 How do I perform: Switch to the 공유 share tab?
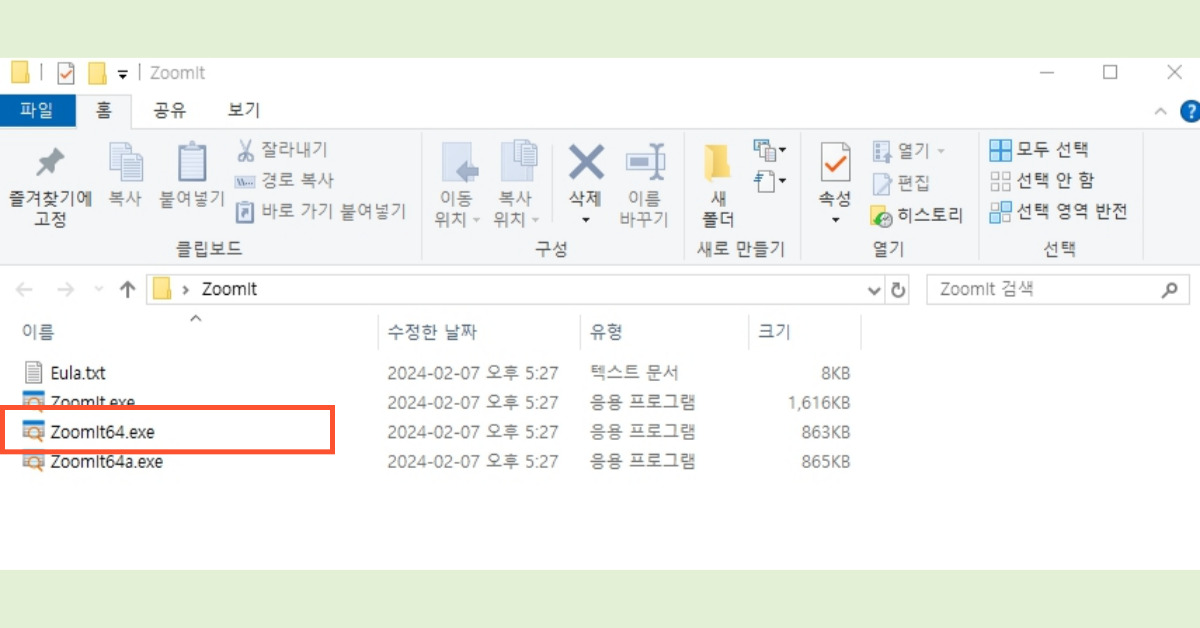(169, 110)
